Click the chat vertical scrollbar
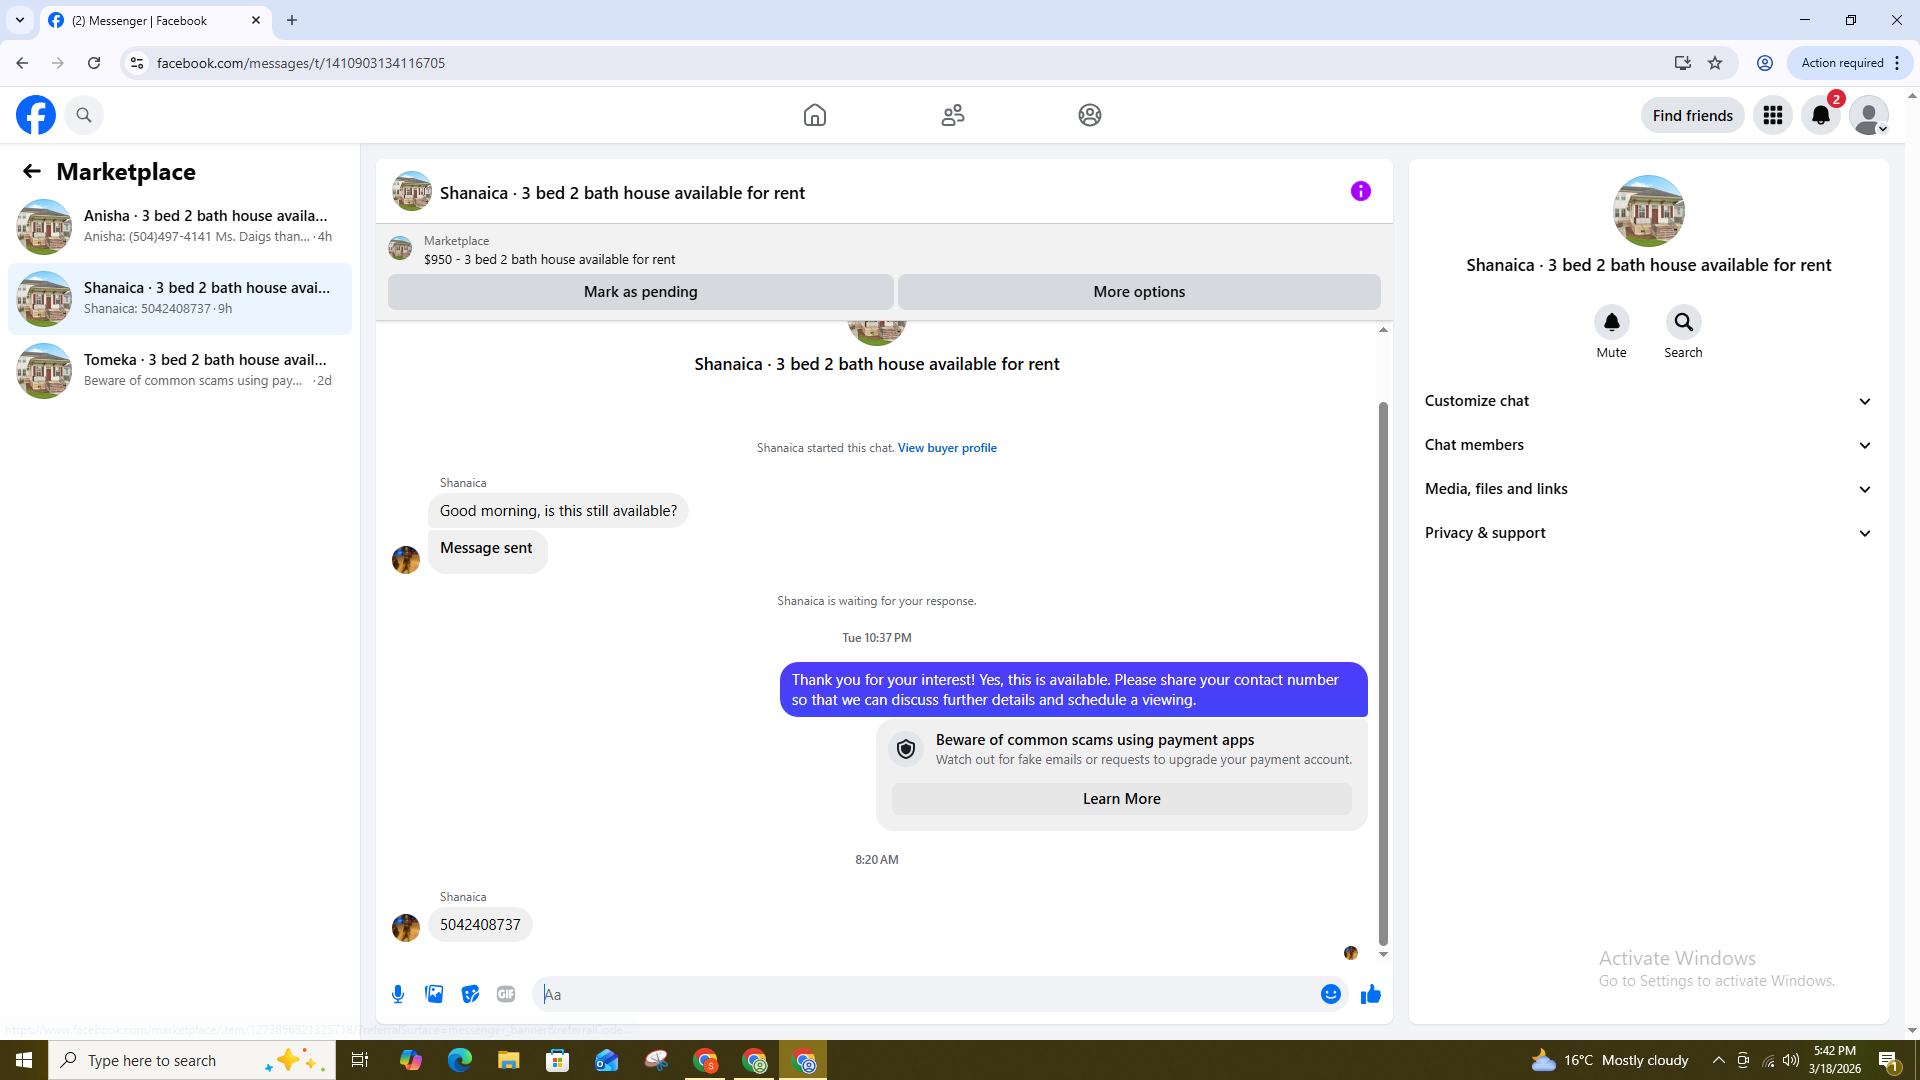Image resolution: width=1920 pixels, height=1080 pixels. tap(1383, 670)
